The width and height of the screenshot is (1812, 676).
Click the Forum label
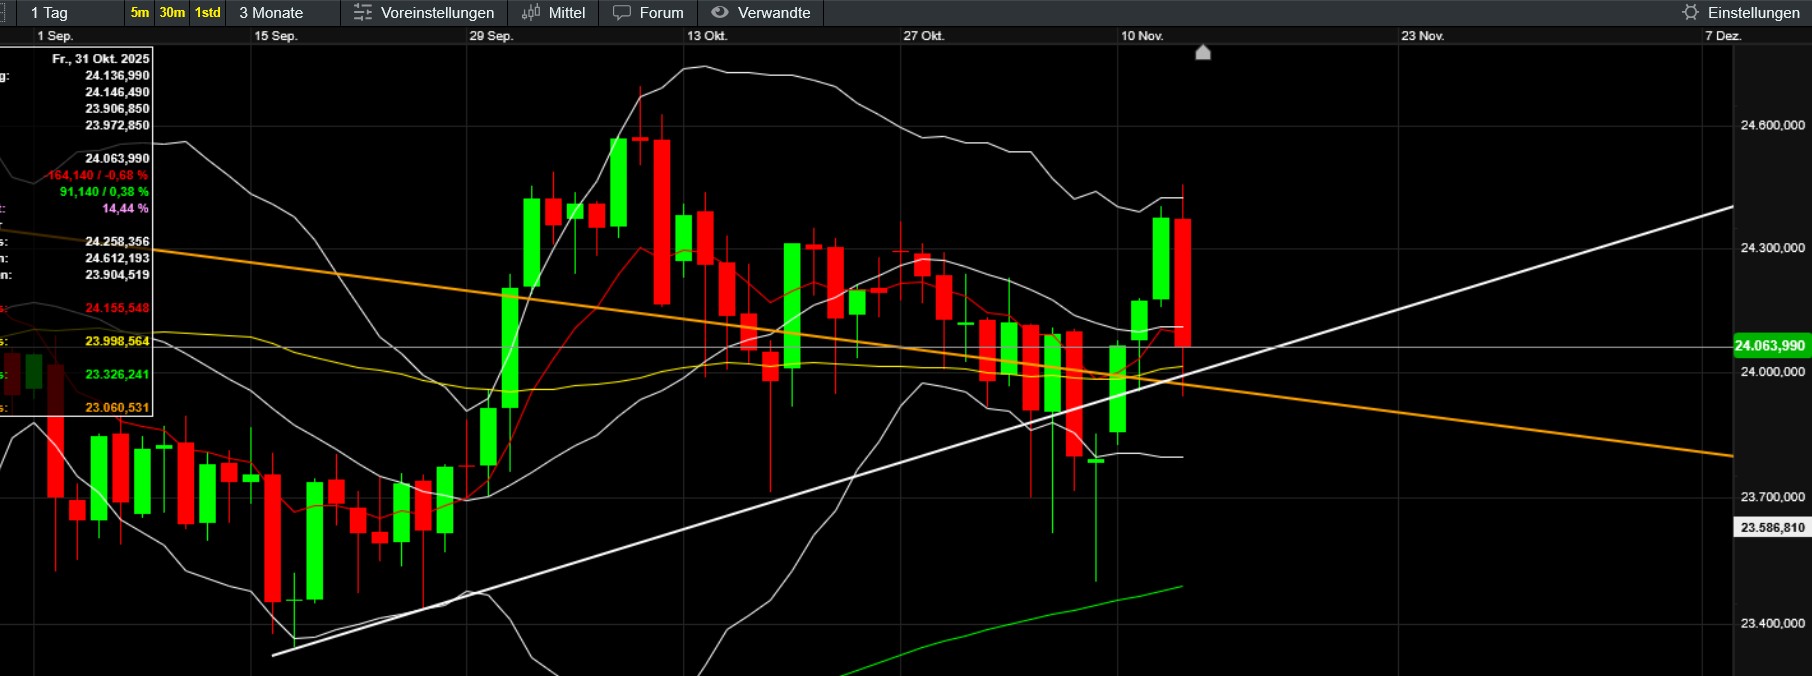[x=661, y=13]
